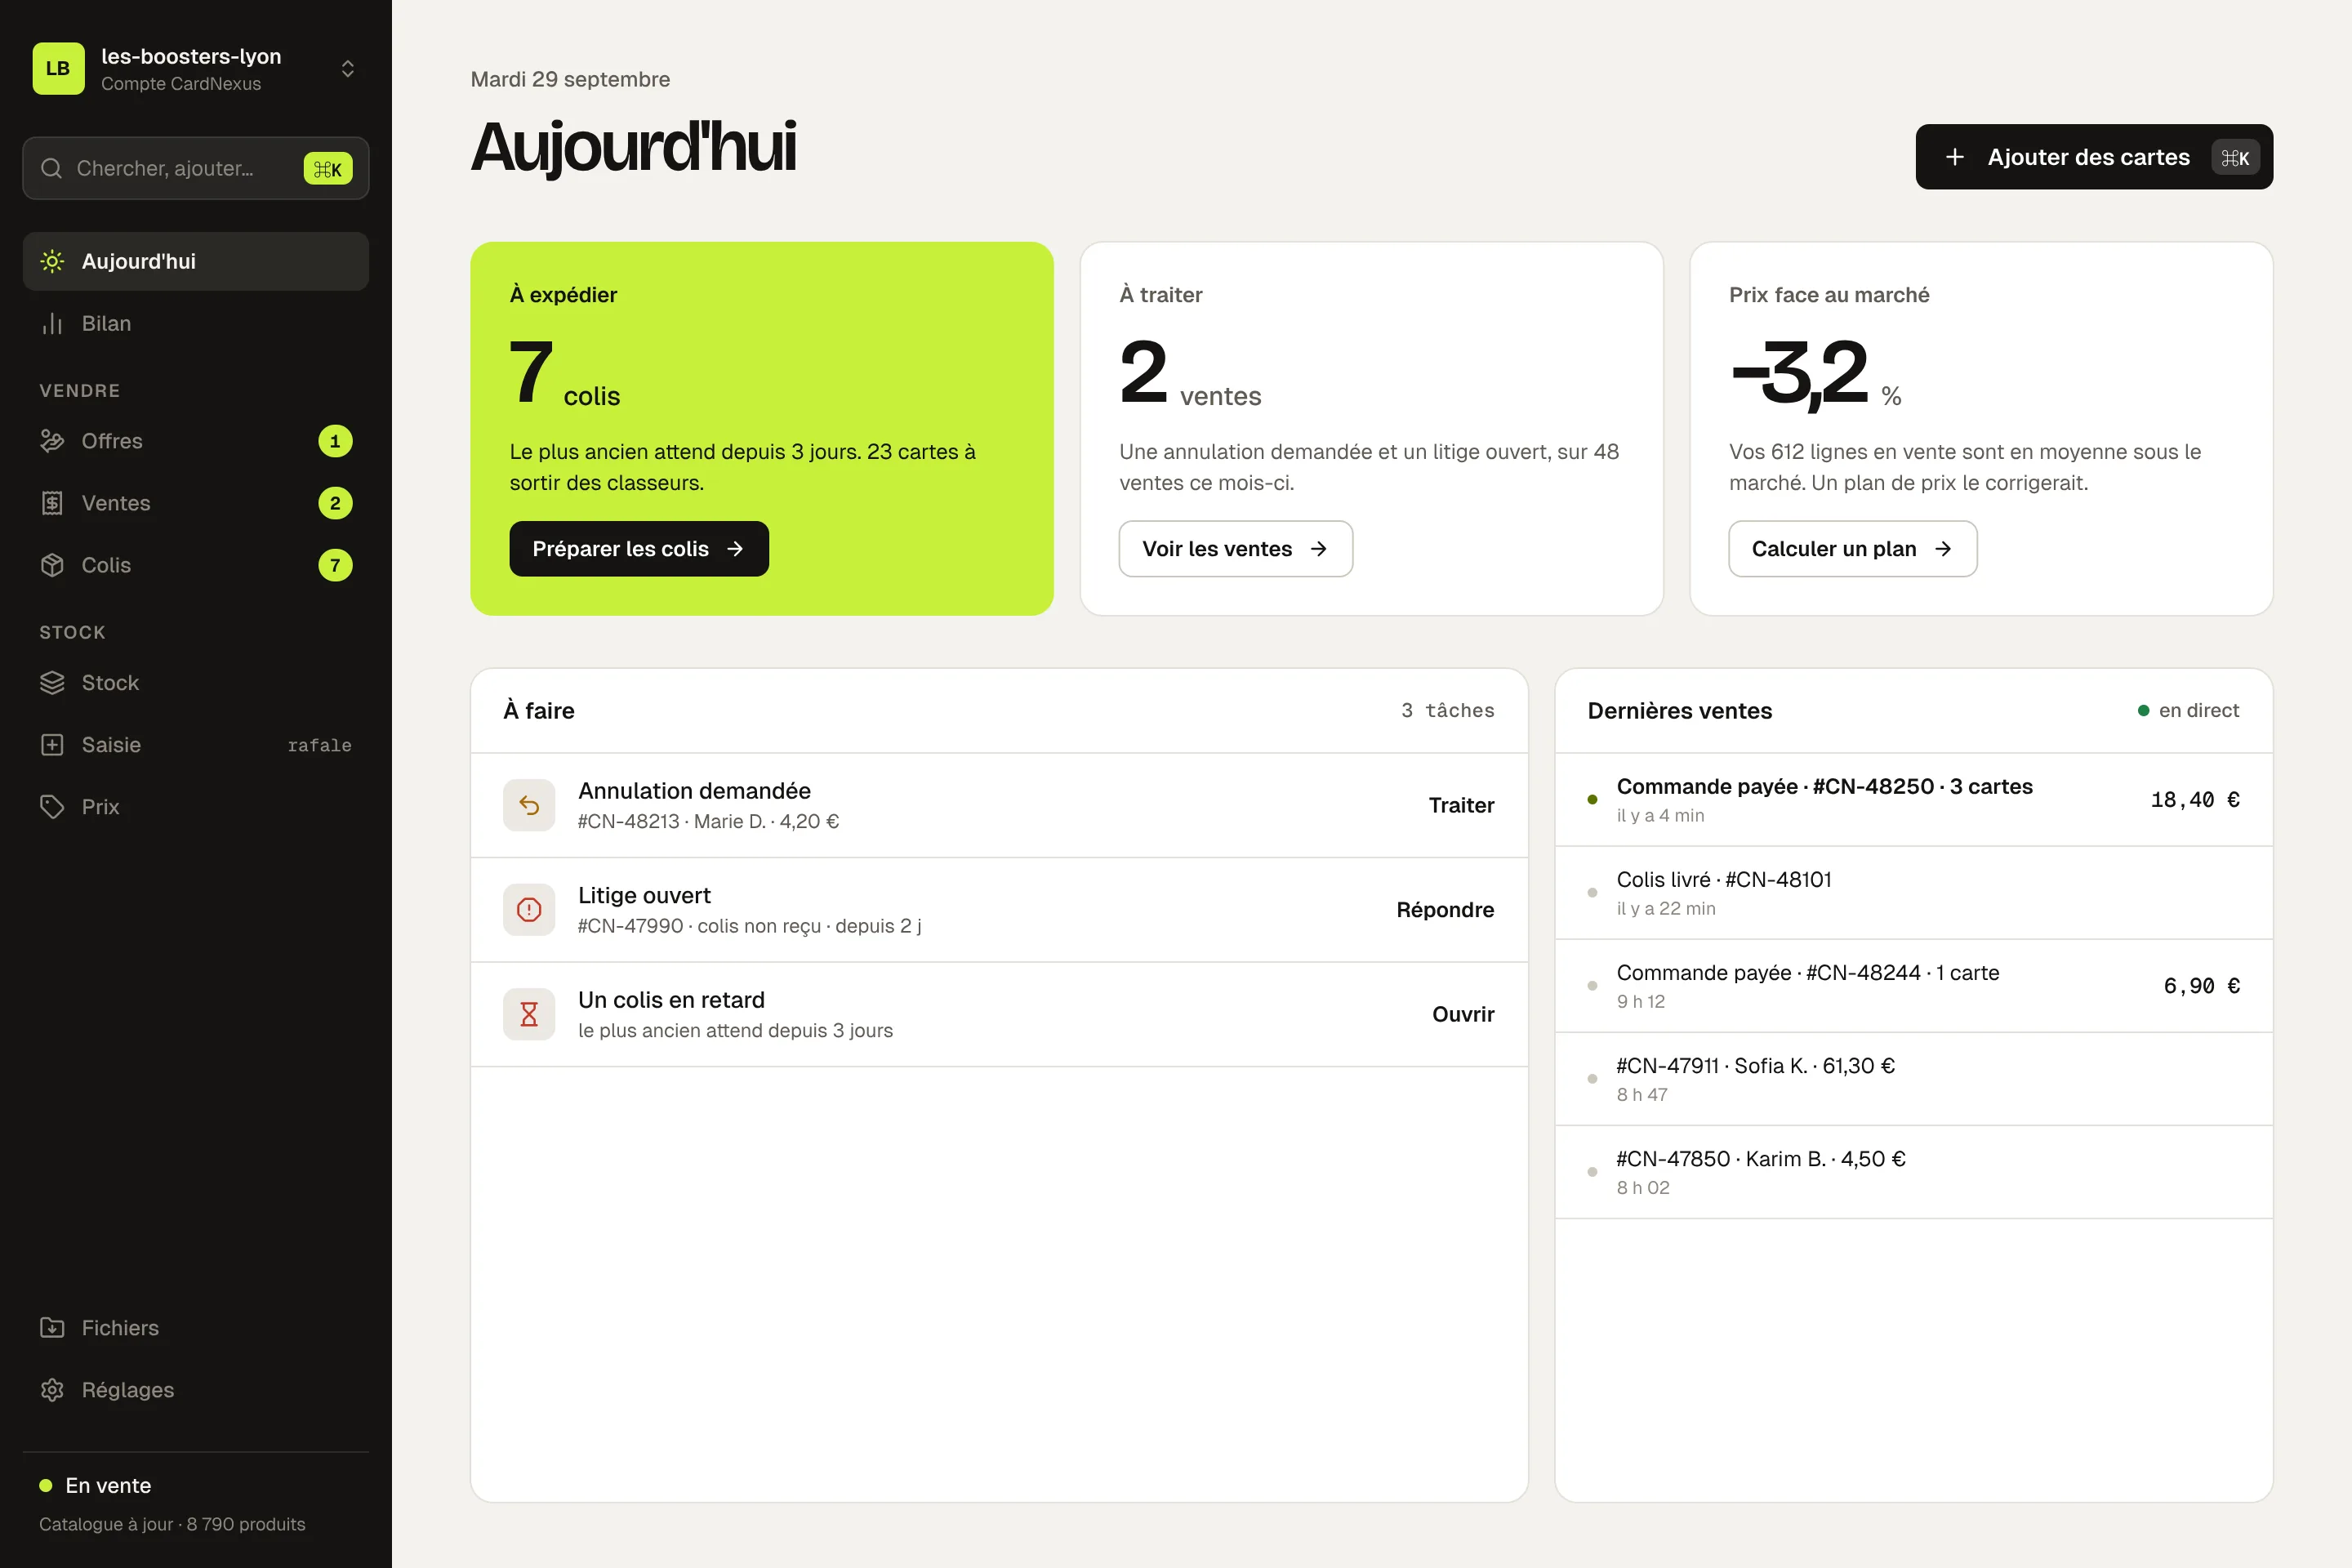
Task: Click the Ventes receipt icon
Action: point(52,503)
